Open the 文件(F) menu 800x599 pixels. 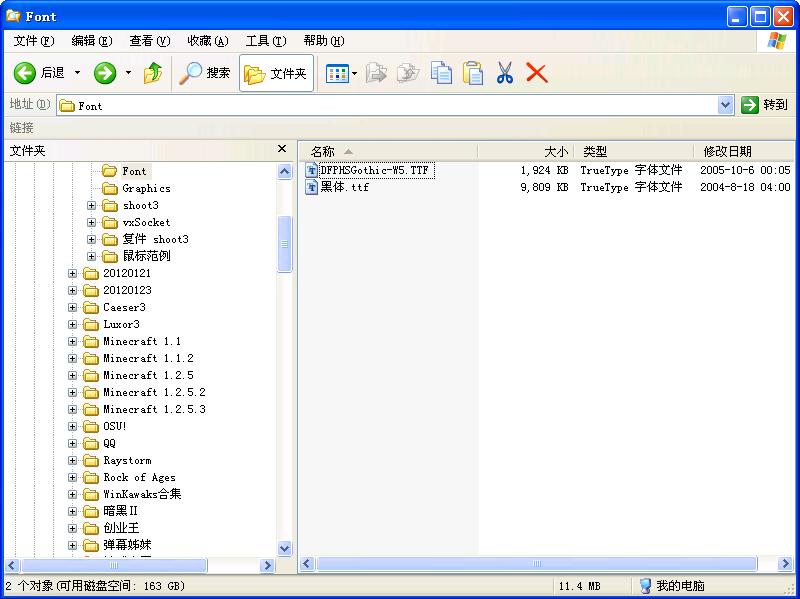pos(34,41)
